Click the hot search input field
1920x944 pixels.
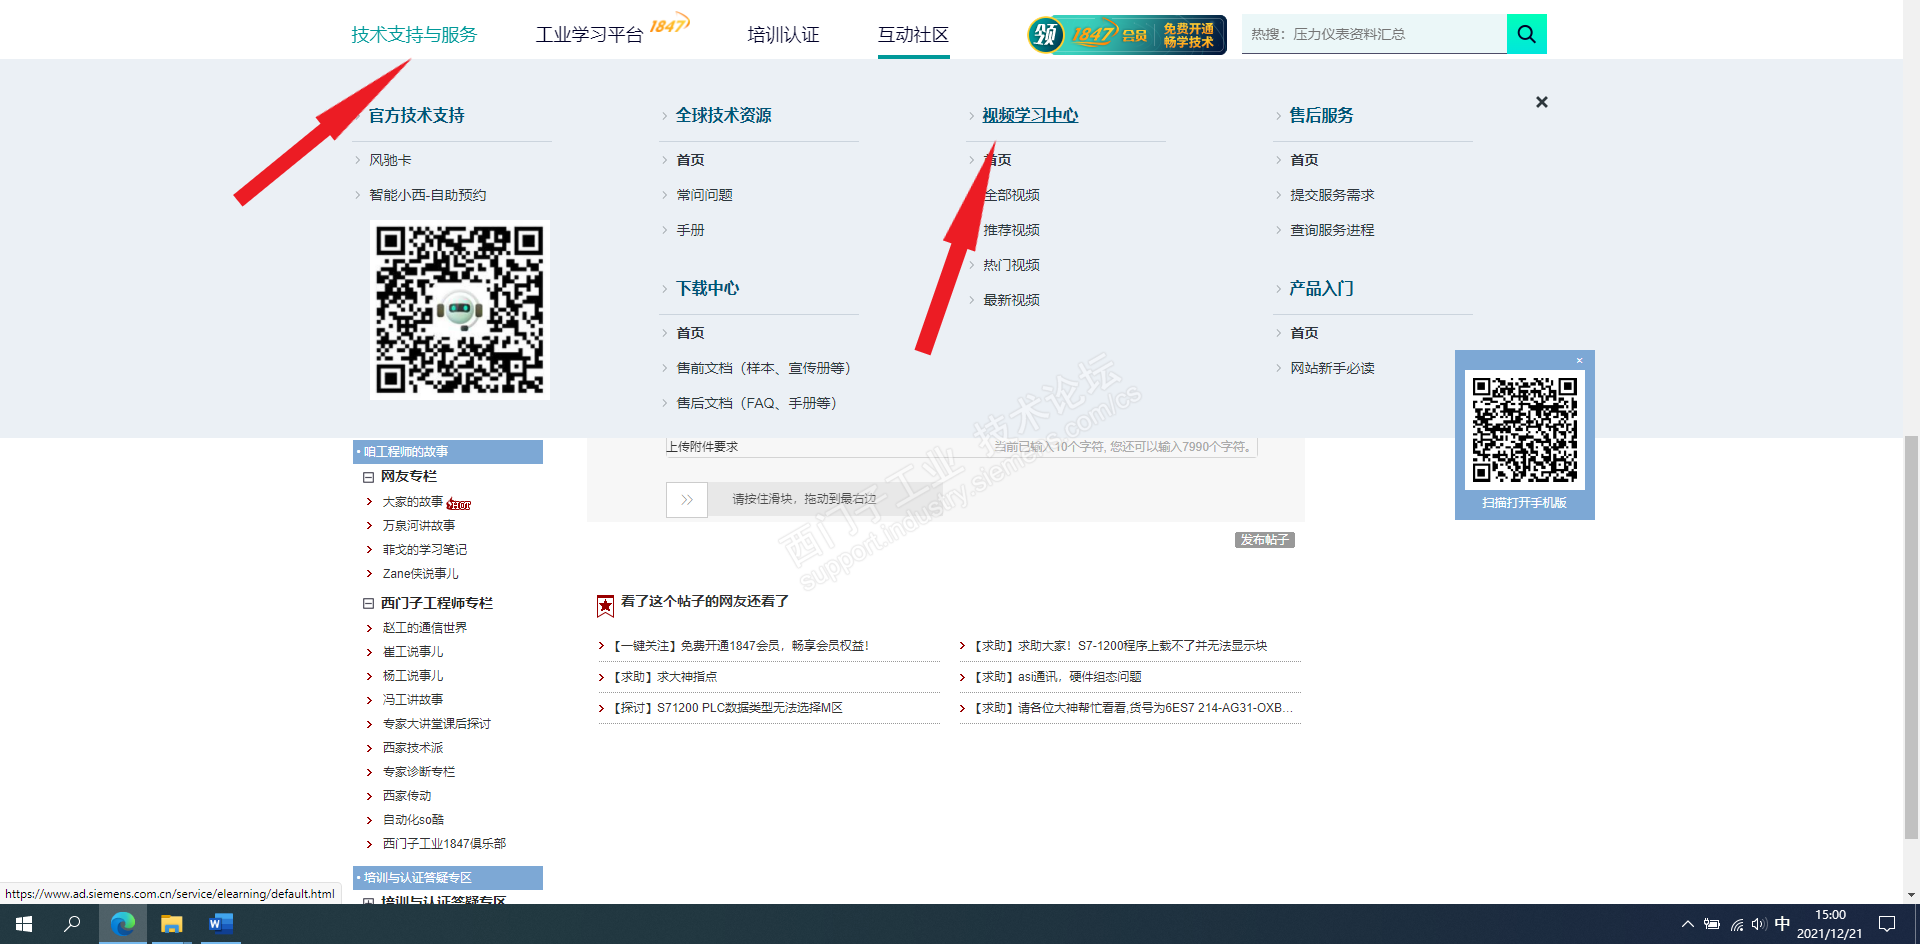click(x=1374, y=34)
